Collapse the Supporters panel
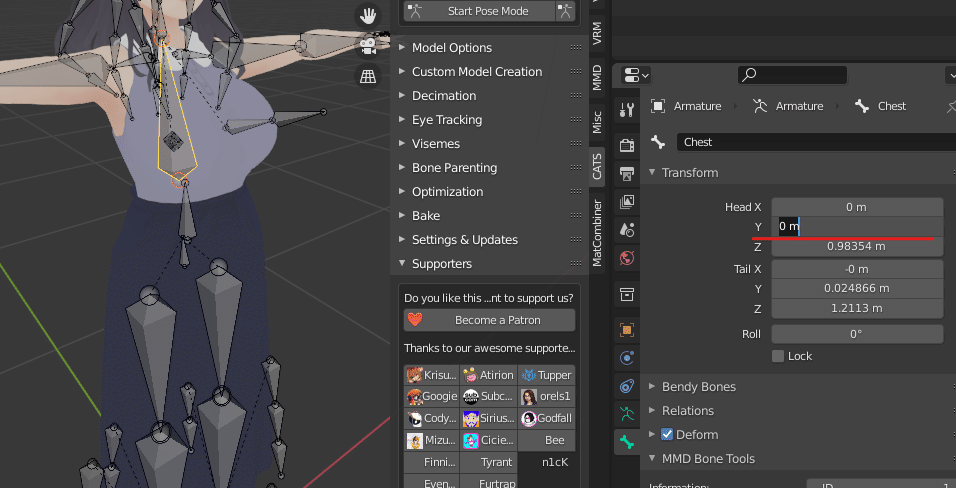The image size is (956, 488). pos(402,264)
